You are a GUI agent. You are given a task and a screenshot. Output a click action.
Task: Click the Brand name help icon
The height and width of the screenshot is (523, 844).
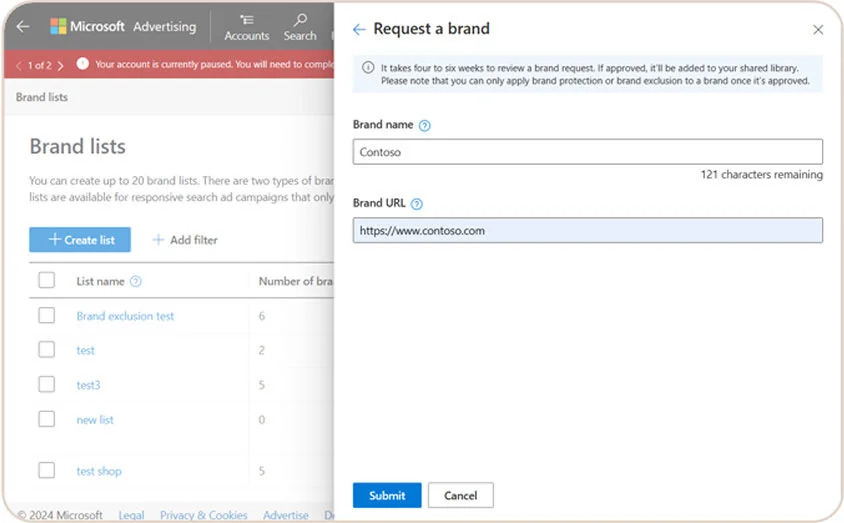(x=424, y=126)
